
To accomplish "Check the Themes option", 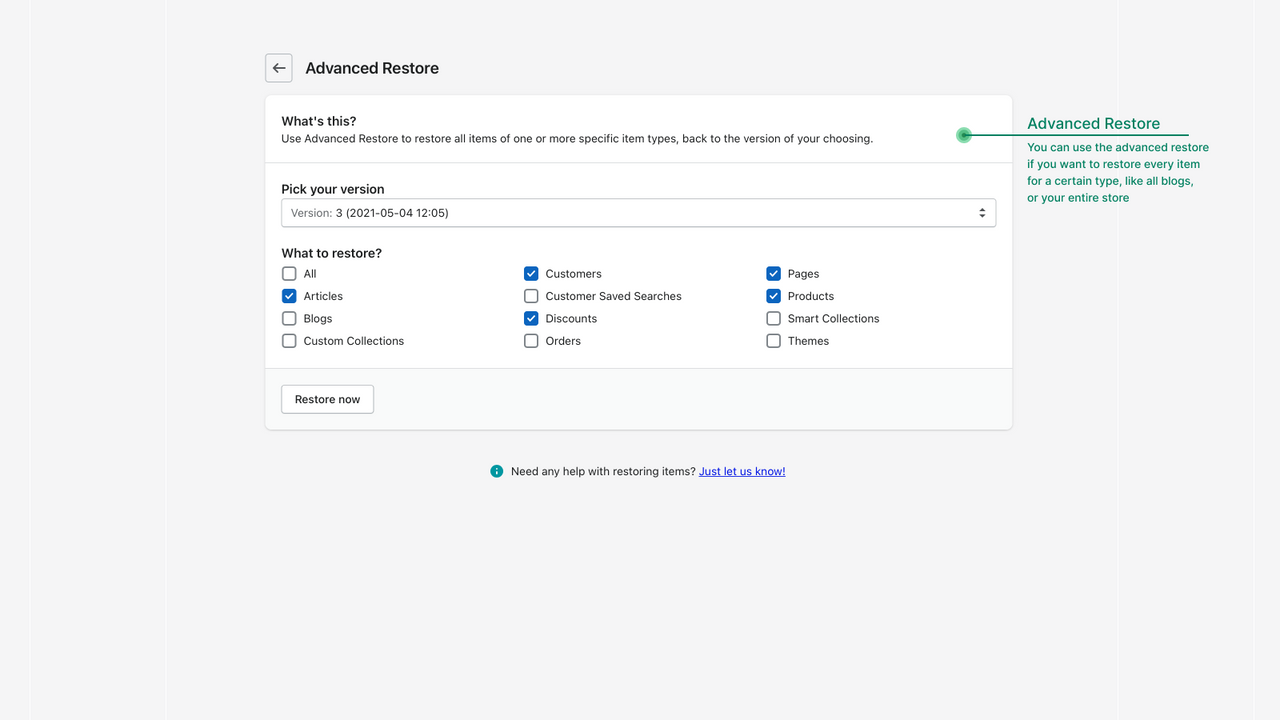I will click(773, 340).
